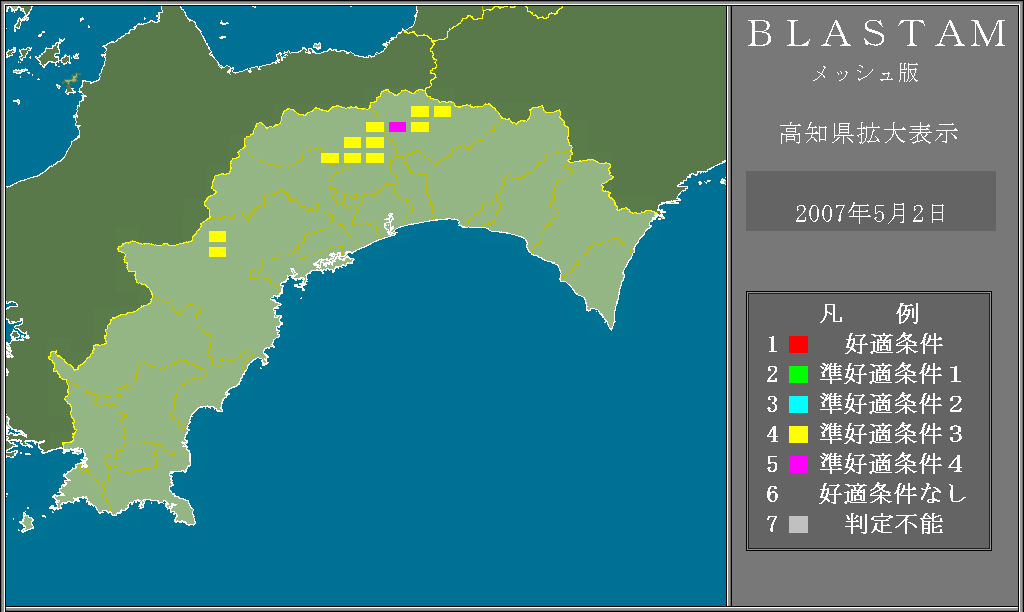Click the magenta 準好適条件4 legend swatch

[x=798, y=464]
